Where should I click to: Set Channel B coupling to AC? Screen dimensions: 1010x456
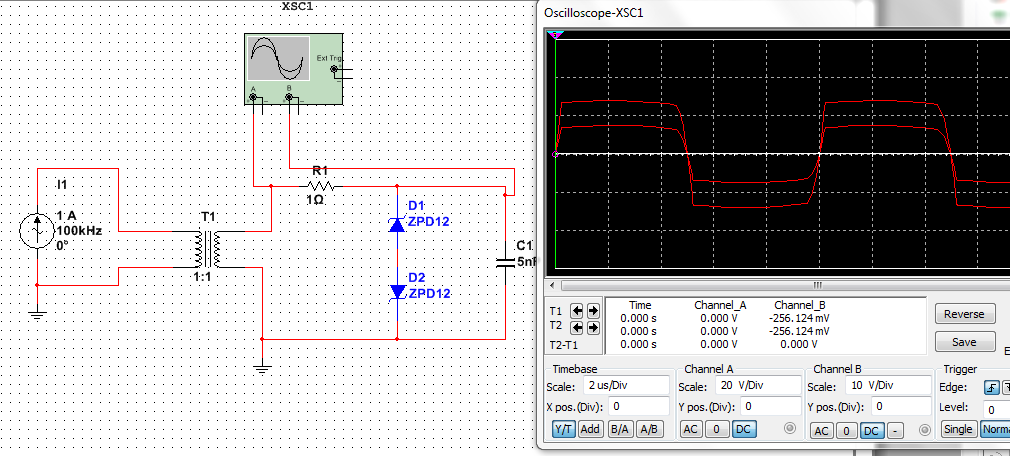coord(821,431)
